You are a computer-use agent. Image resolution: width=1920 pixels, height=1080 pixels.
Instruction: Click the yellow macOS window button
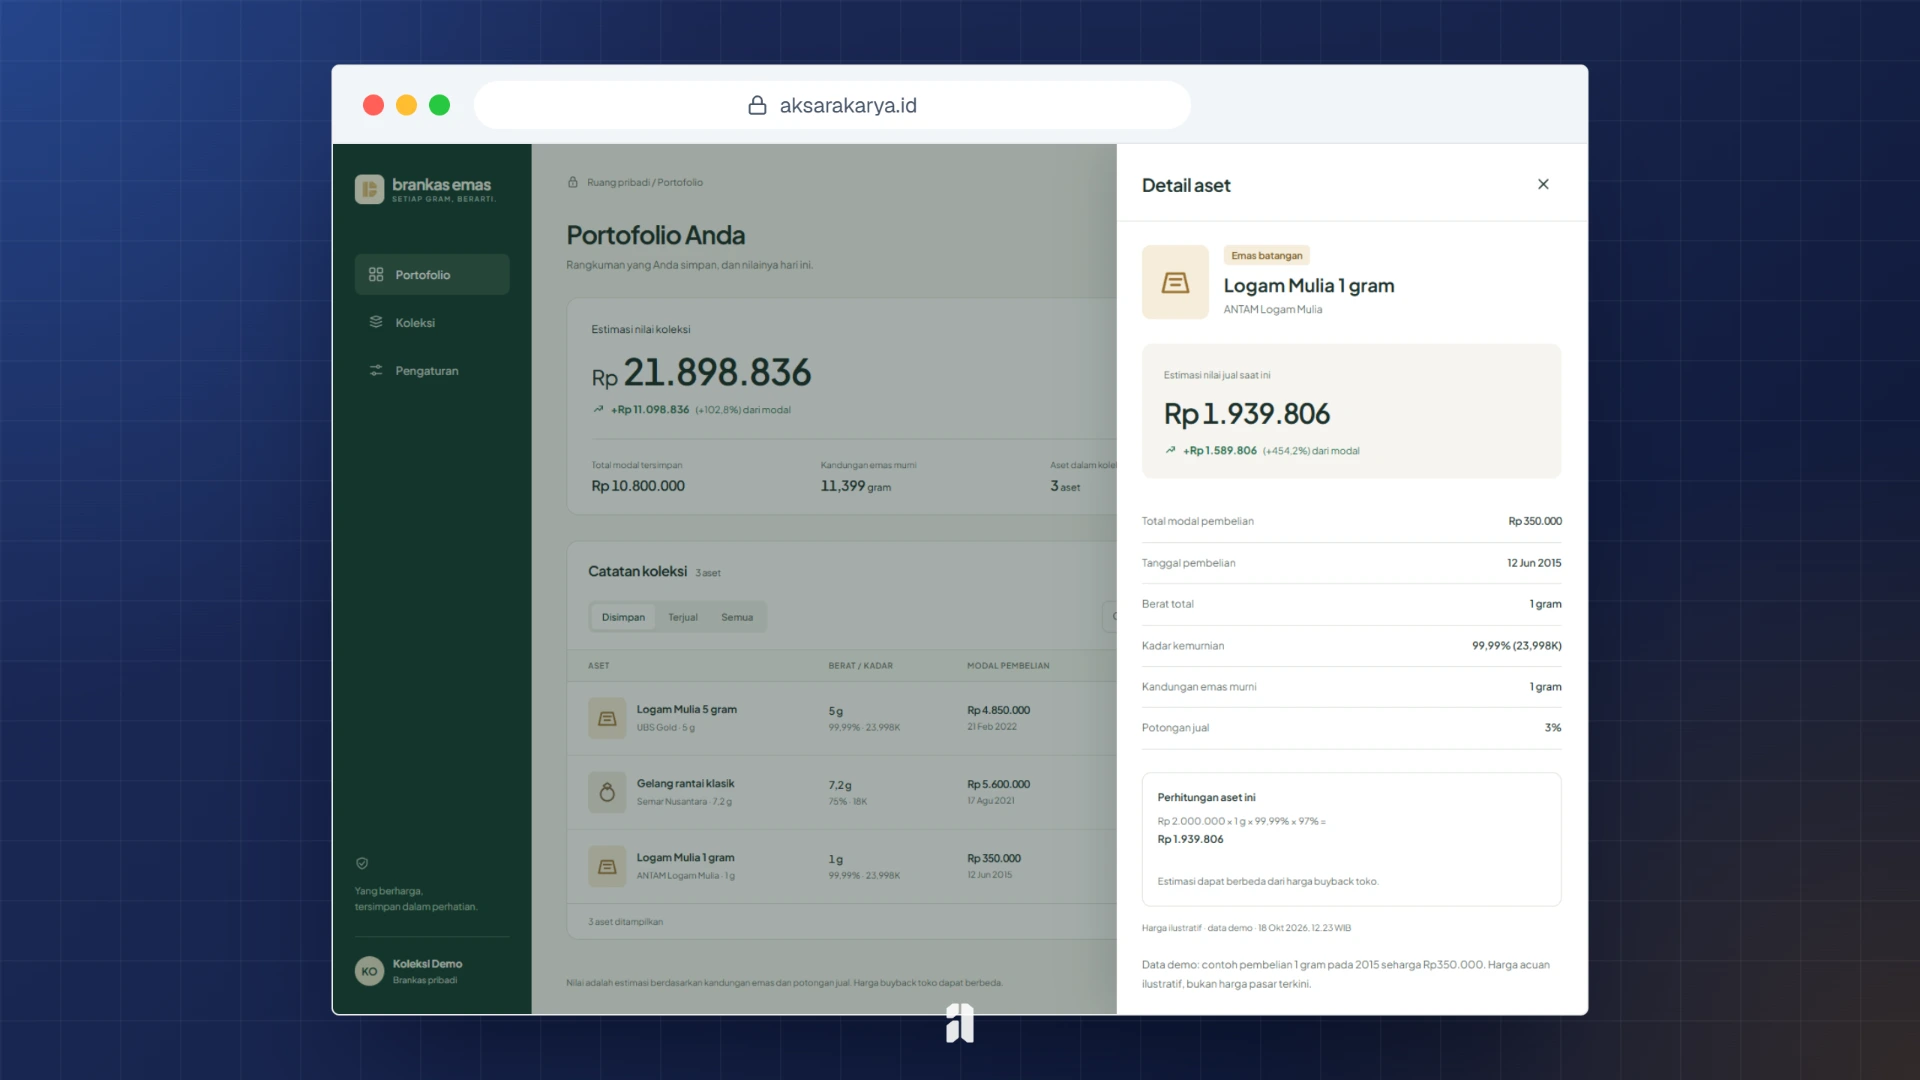(406, 105)
